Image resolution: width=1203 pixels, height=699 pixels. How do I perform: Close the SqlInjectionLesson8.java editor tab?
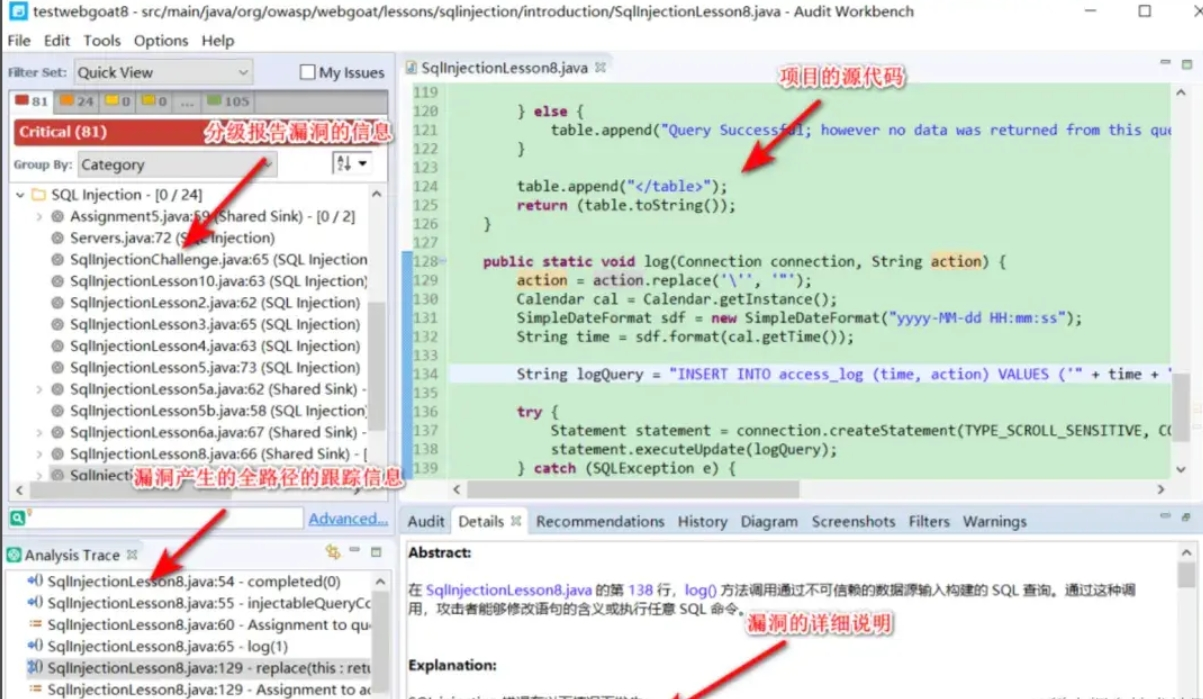click(601, 68)
